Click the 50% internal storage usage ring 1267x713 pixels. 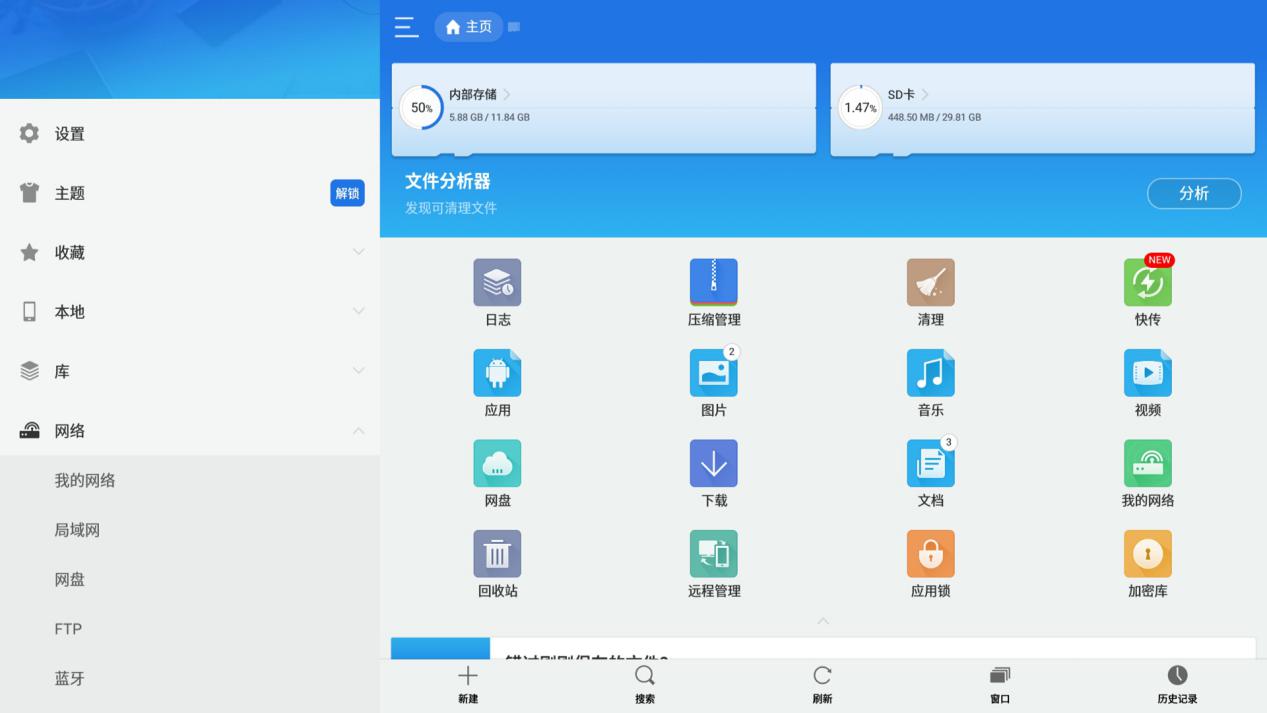pyautogui.click(x=421, y=108)
